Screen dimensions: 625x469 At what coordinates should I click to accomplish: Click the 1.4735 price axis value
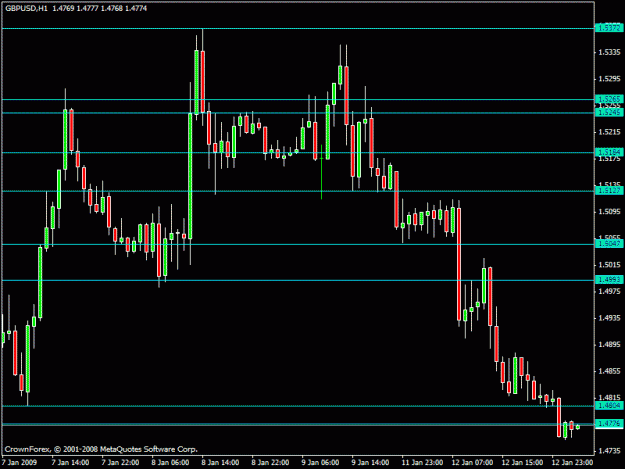[x=609, y=451]
